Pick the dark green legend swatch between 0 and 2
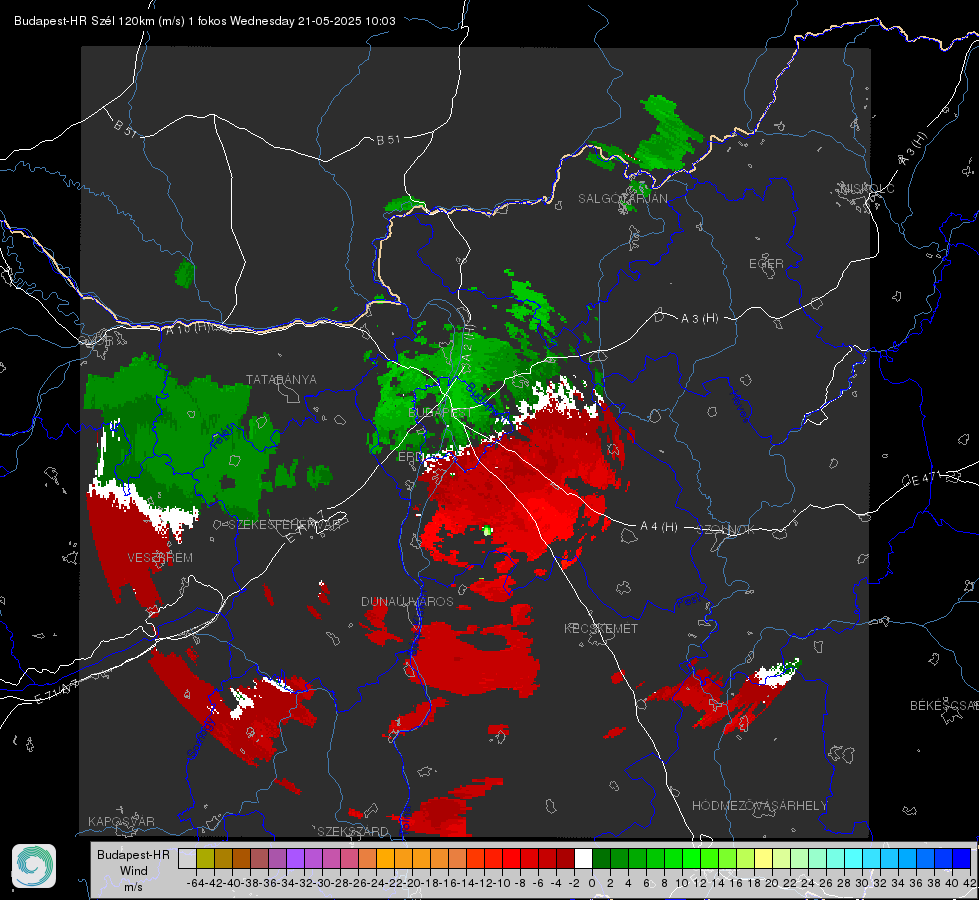The image size is (979, 900). tap(601, 858)
